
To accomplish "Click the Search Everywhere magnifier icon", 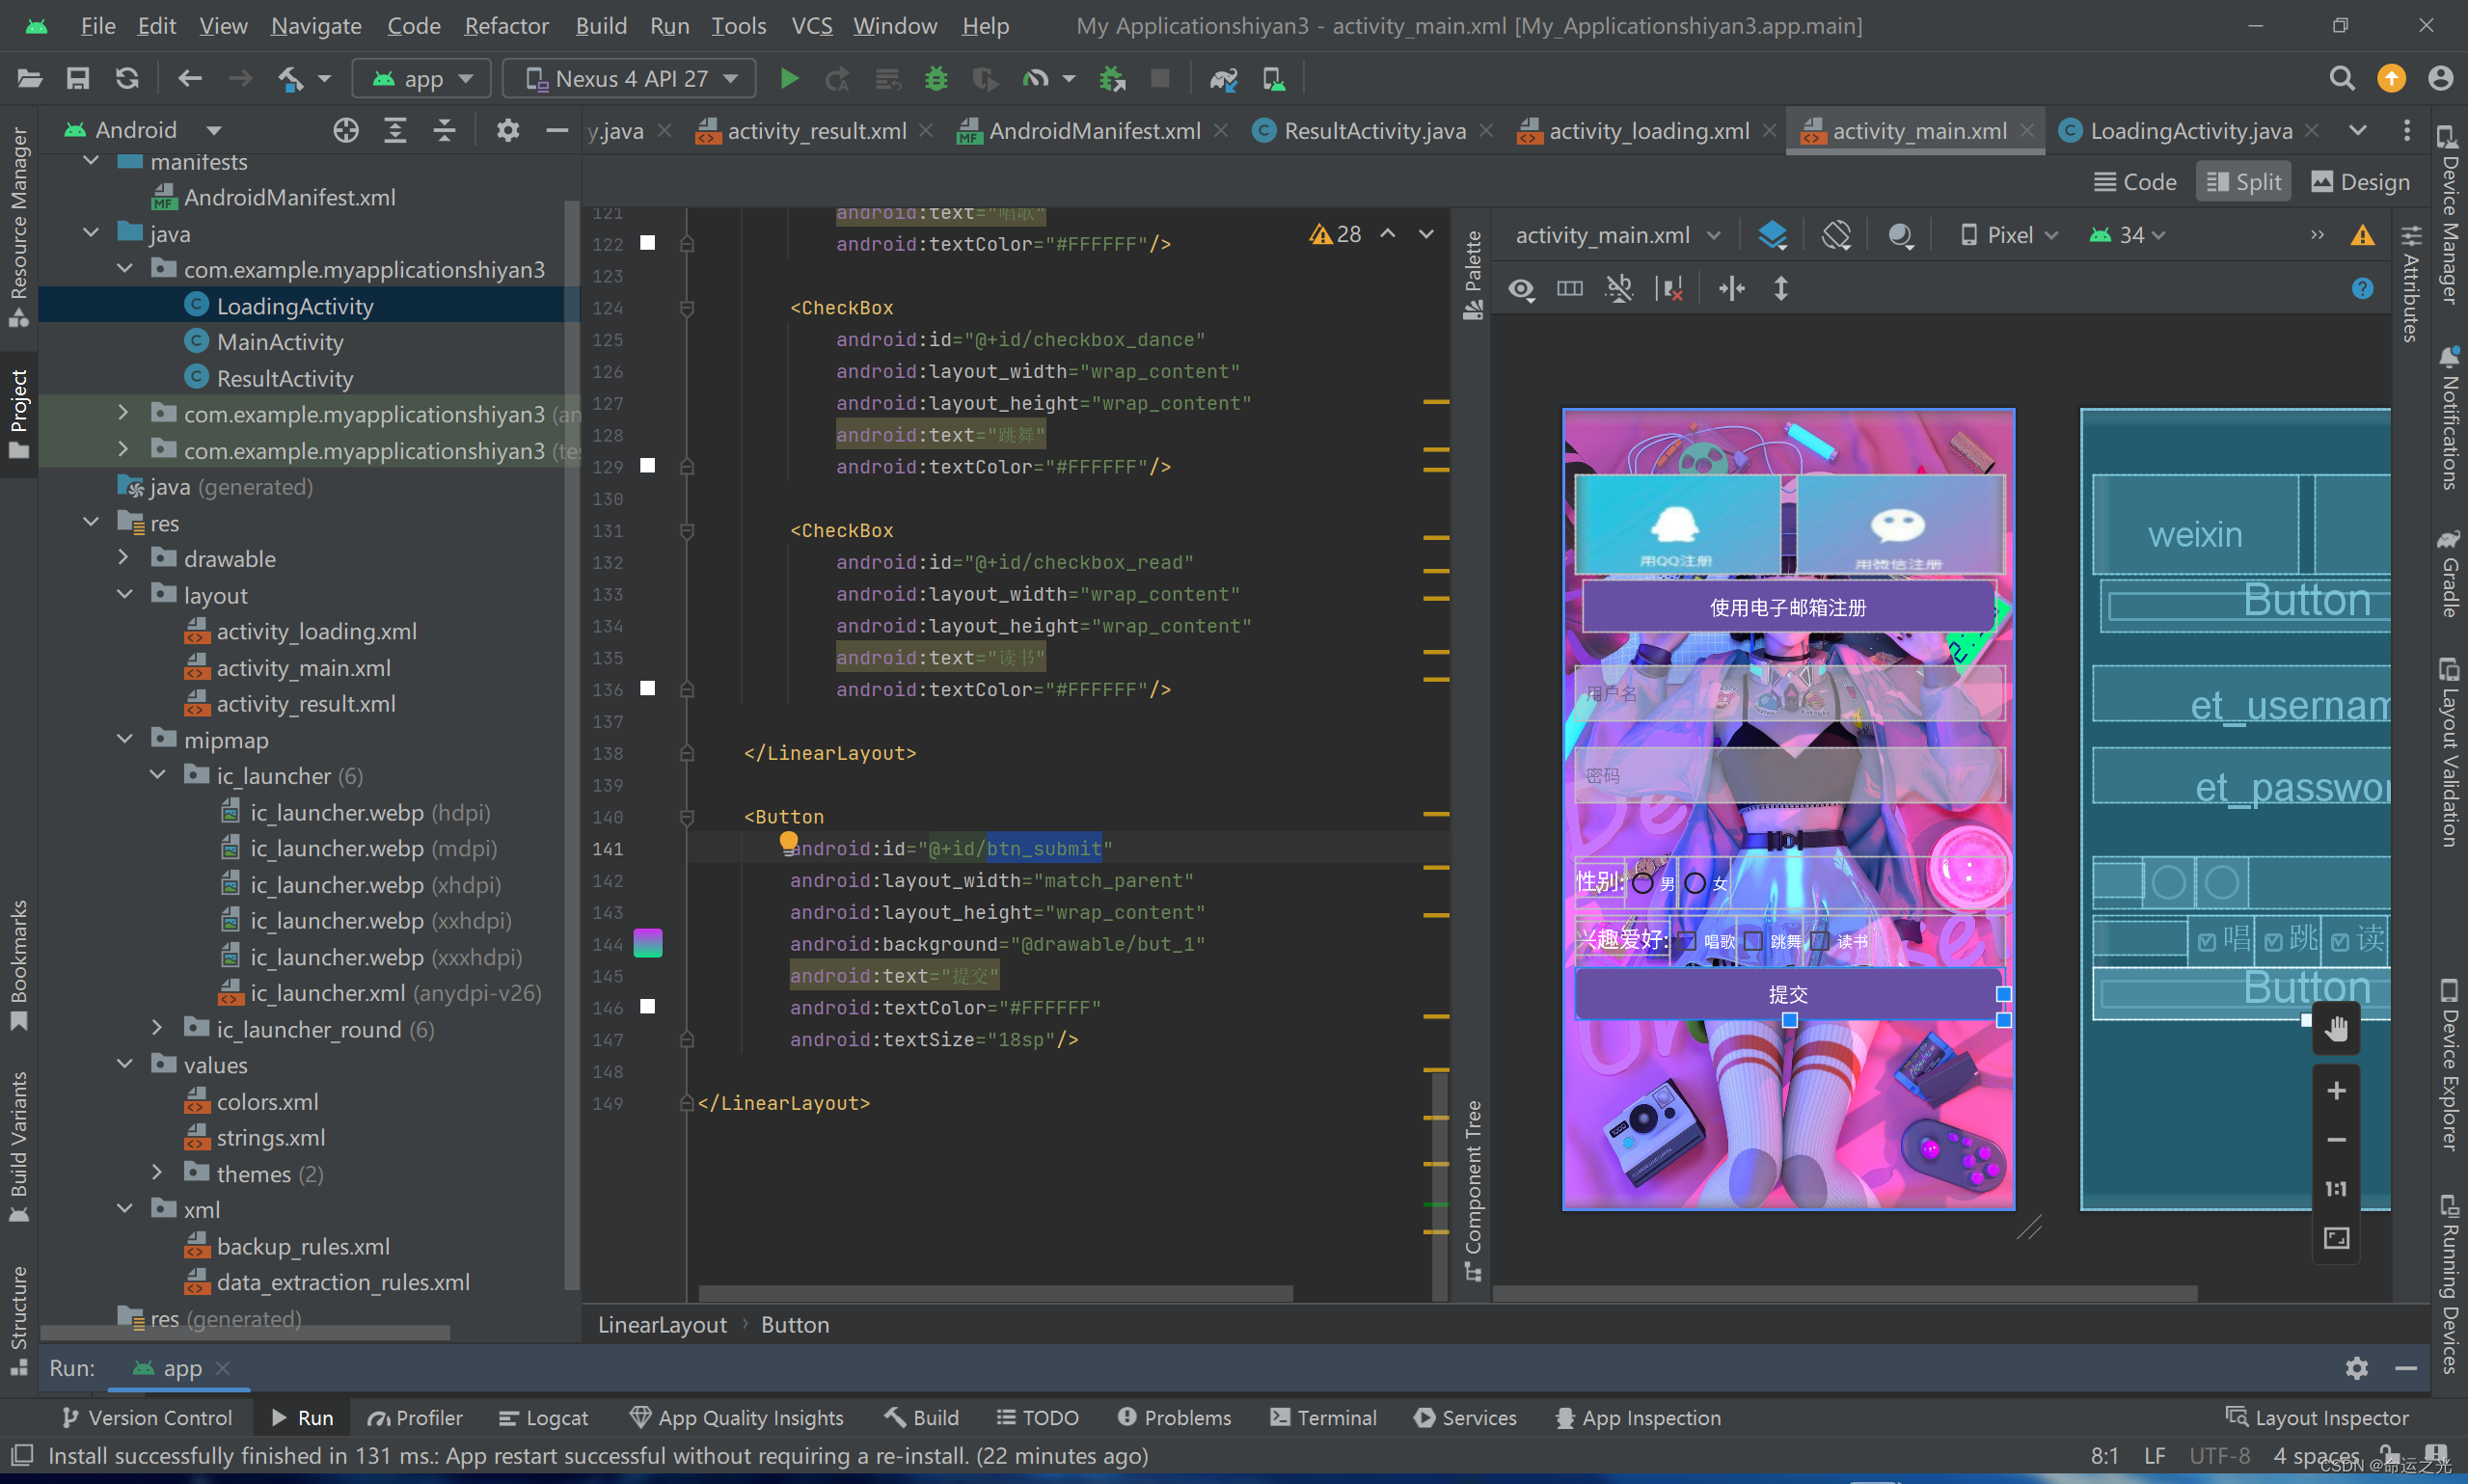I will point(2341,78).
